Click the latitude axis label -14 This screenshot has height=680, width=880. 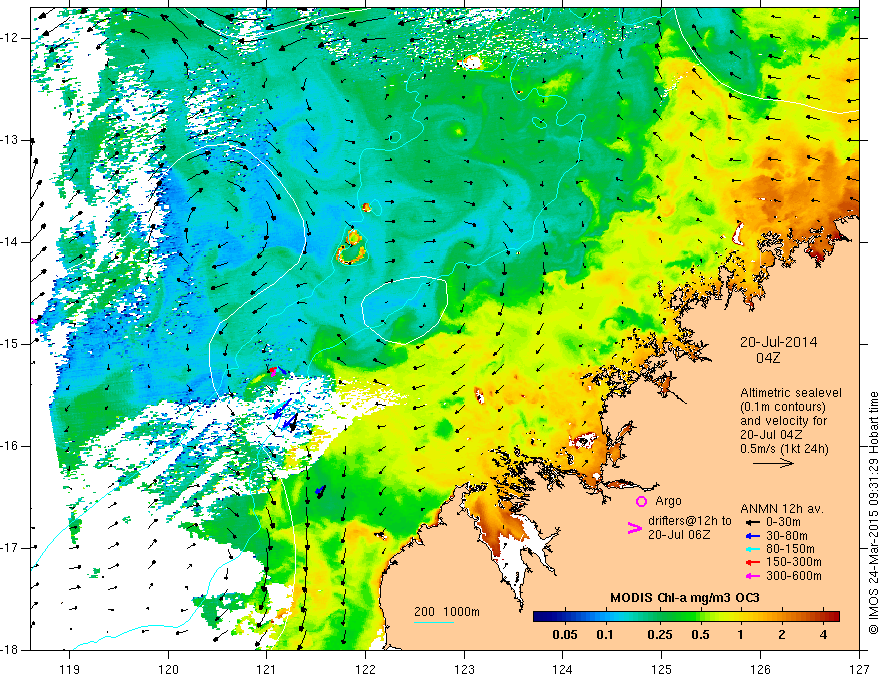(11, 242)
